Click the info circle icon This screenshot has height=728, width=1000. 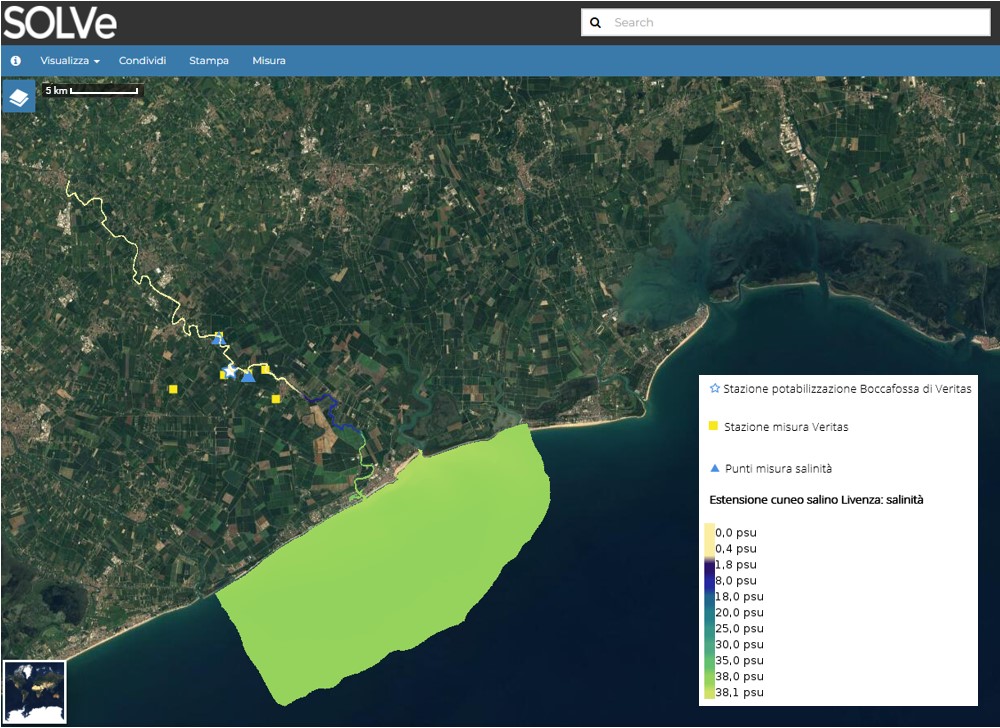(x=16, y=61)
